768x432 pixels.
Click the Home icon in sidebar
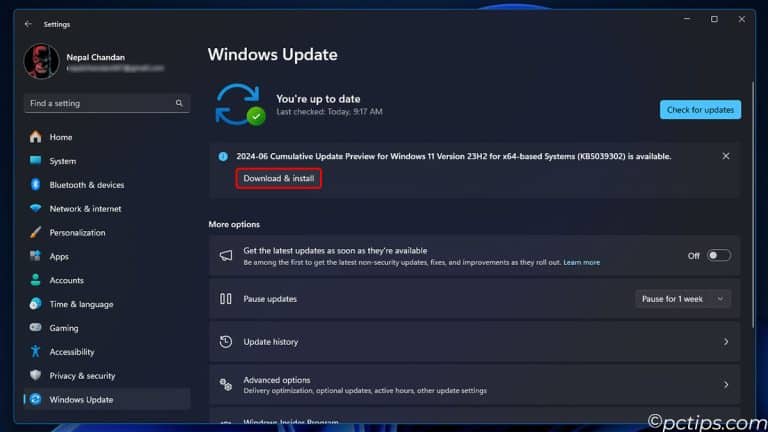pos(36,137)
